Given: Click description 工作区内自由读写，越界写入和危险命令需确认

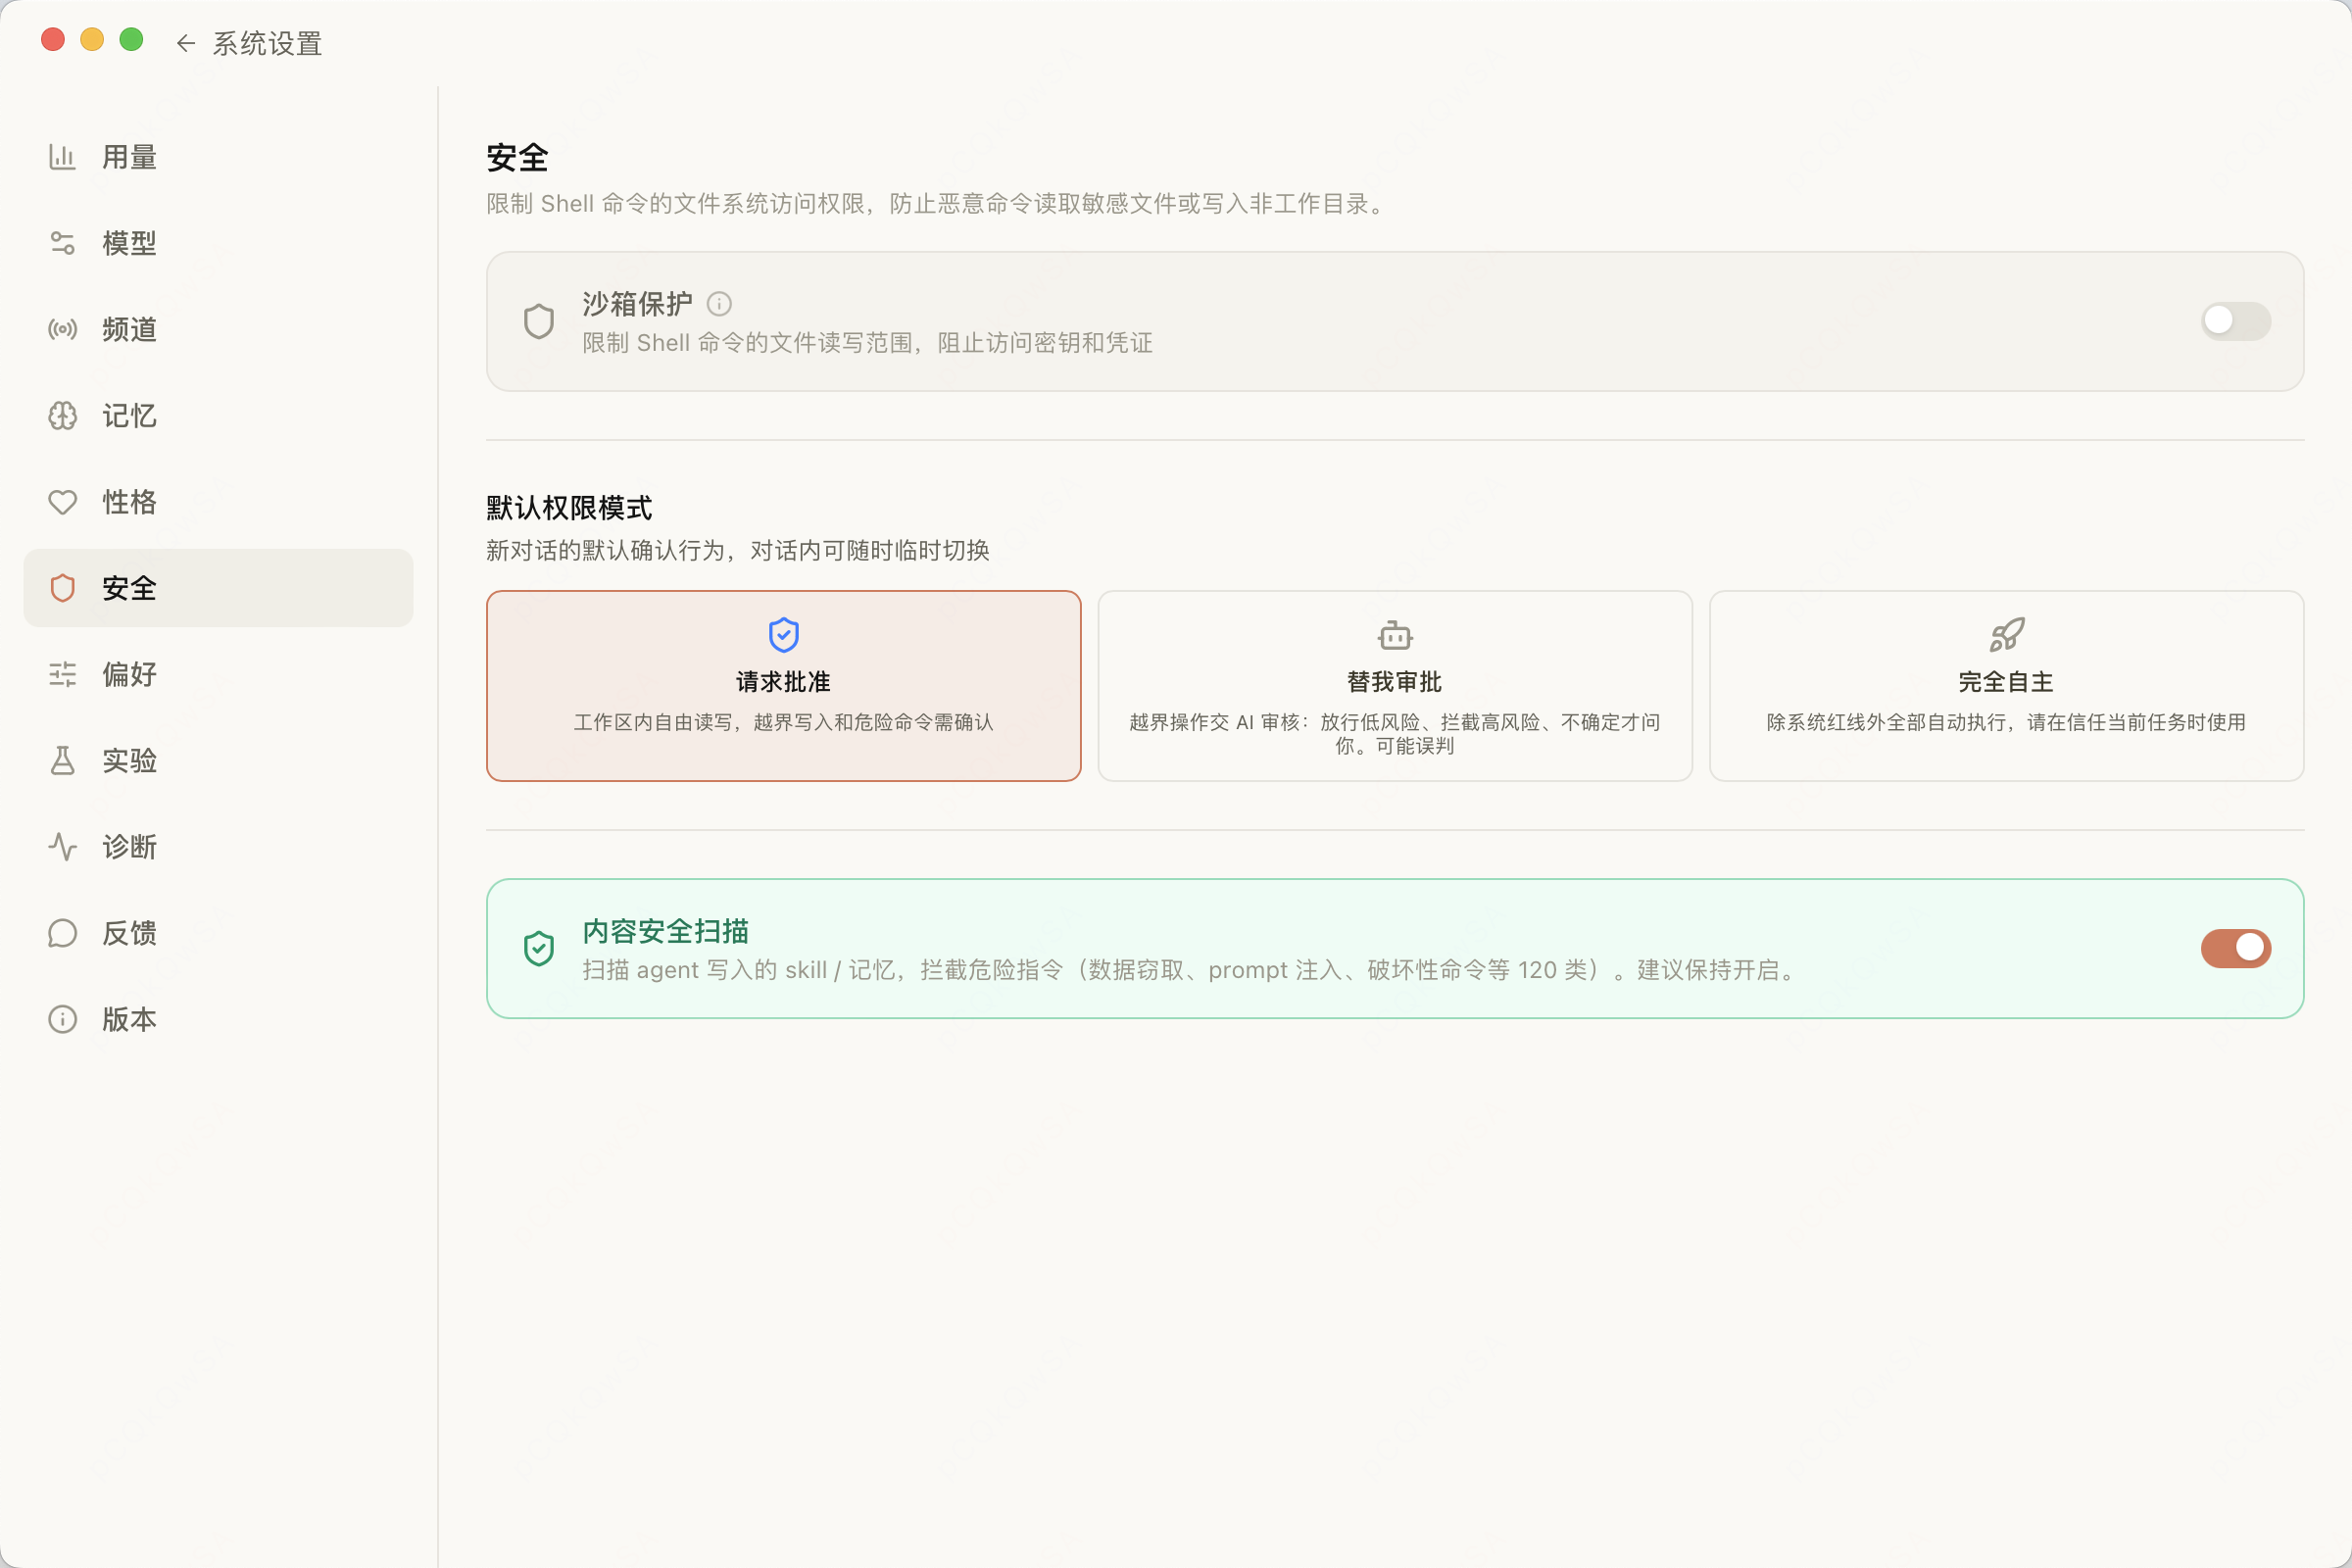Looking at the screenshot, I should click(784, 722).
